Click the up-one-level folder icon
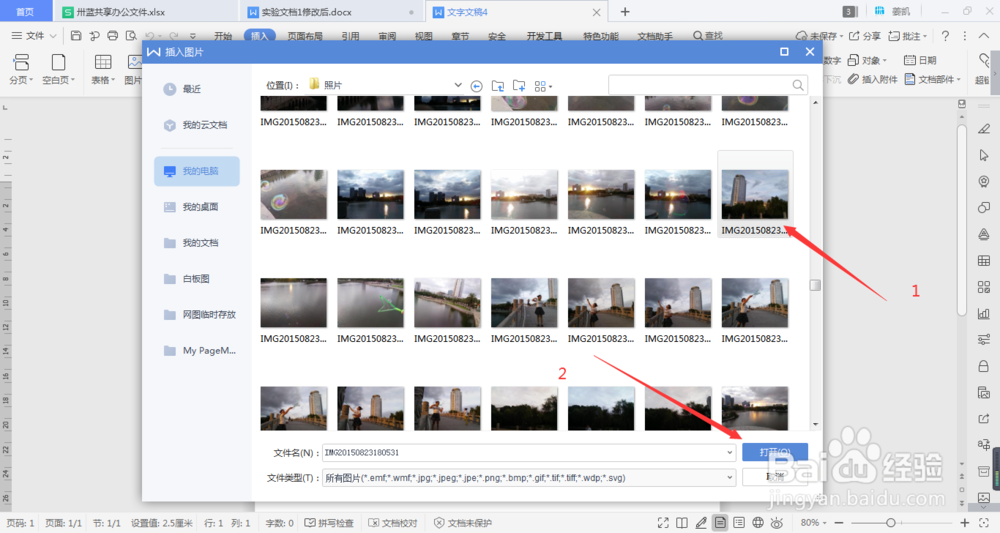The width and height of the screenshot is (1000, 533). coord(497,85)
